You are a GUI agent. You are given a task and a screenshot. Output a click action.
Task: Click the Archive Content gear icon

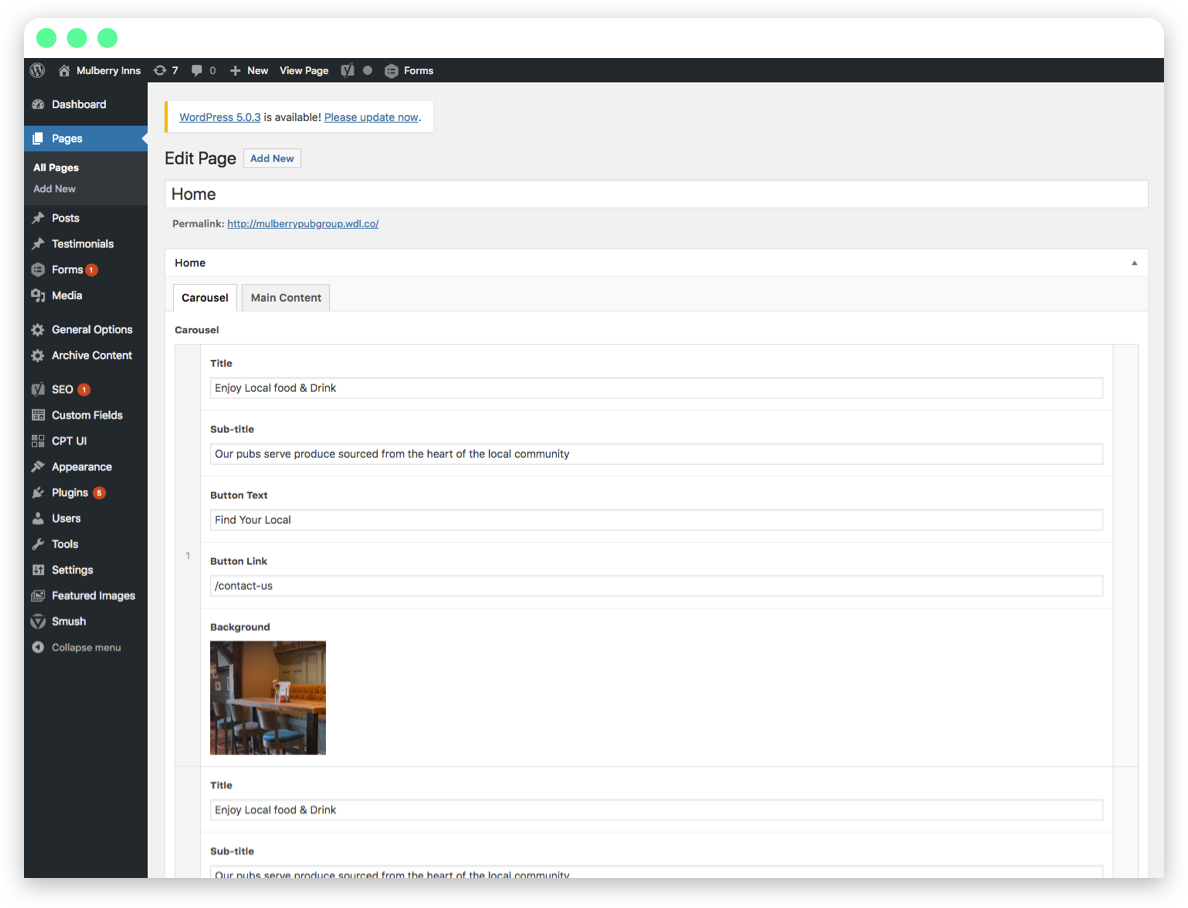(x=38, y=355)
